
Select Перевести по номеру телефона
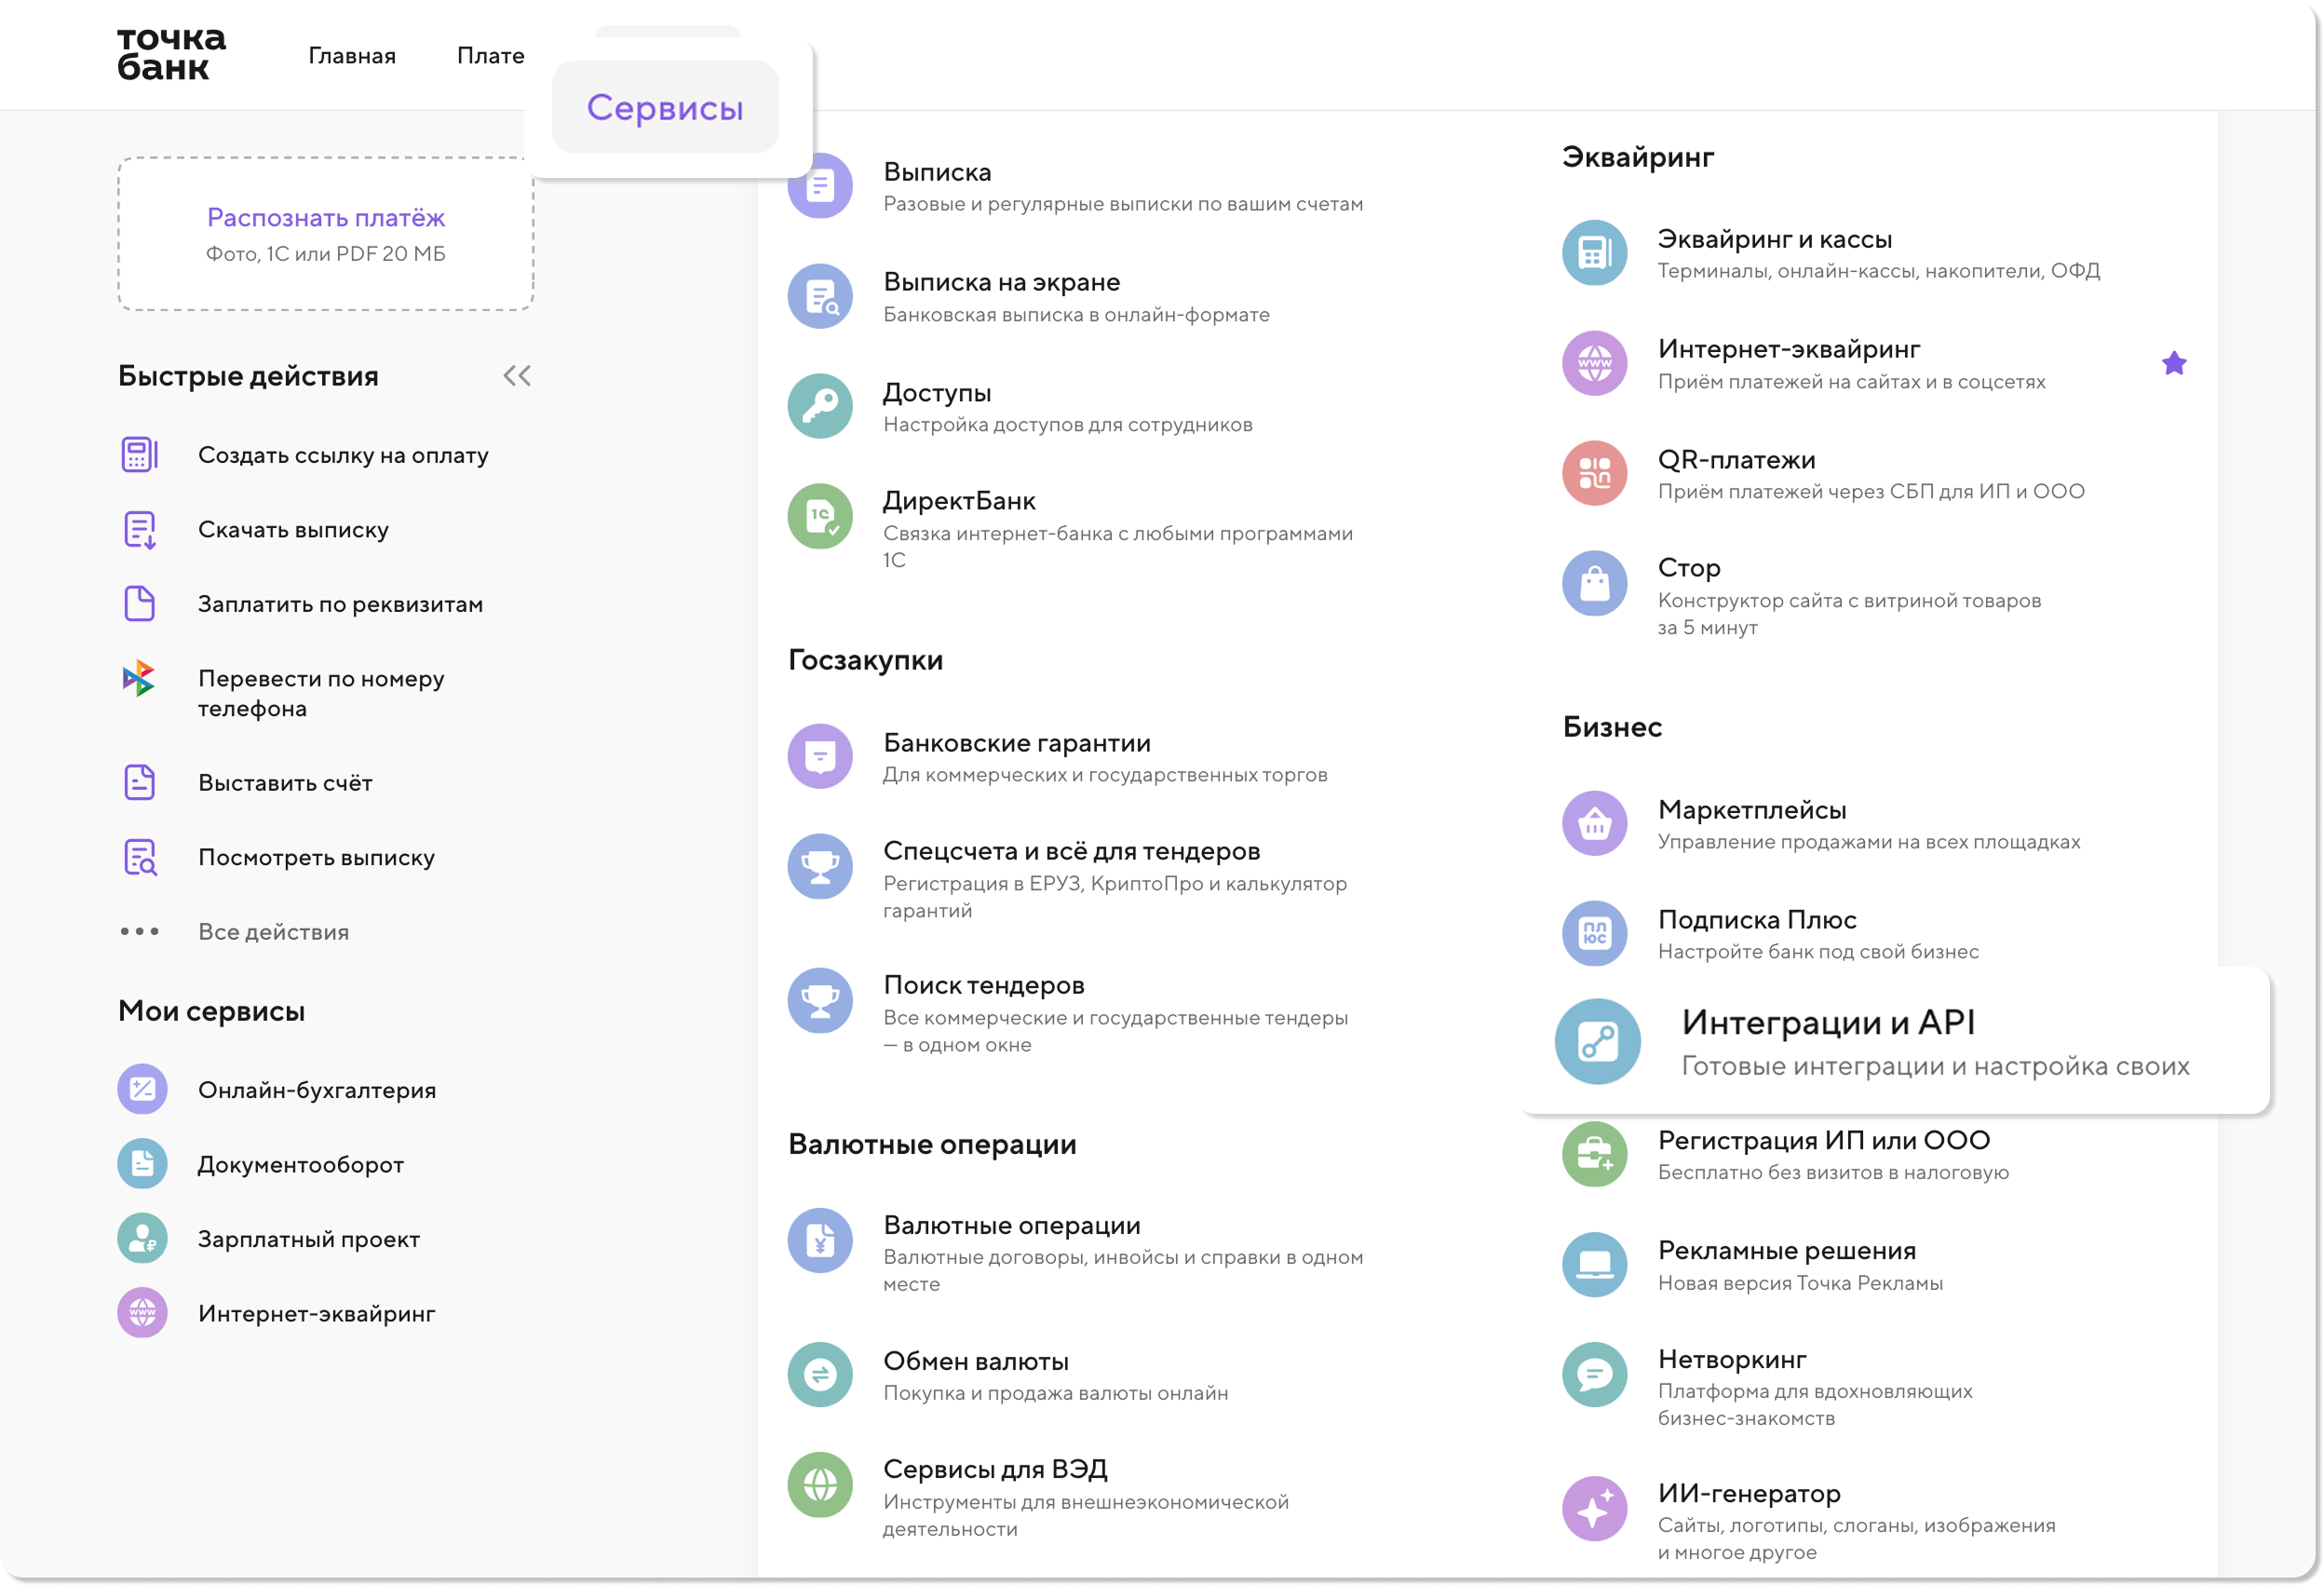[320, 693]
